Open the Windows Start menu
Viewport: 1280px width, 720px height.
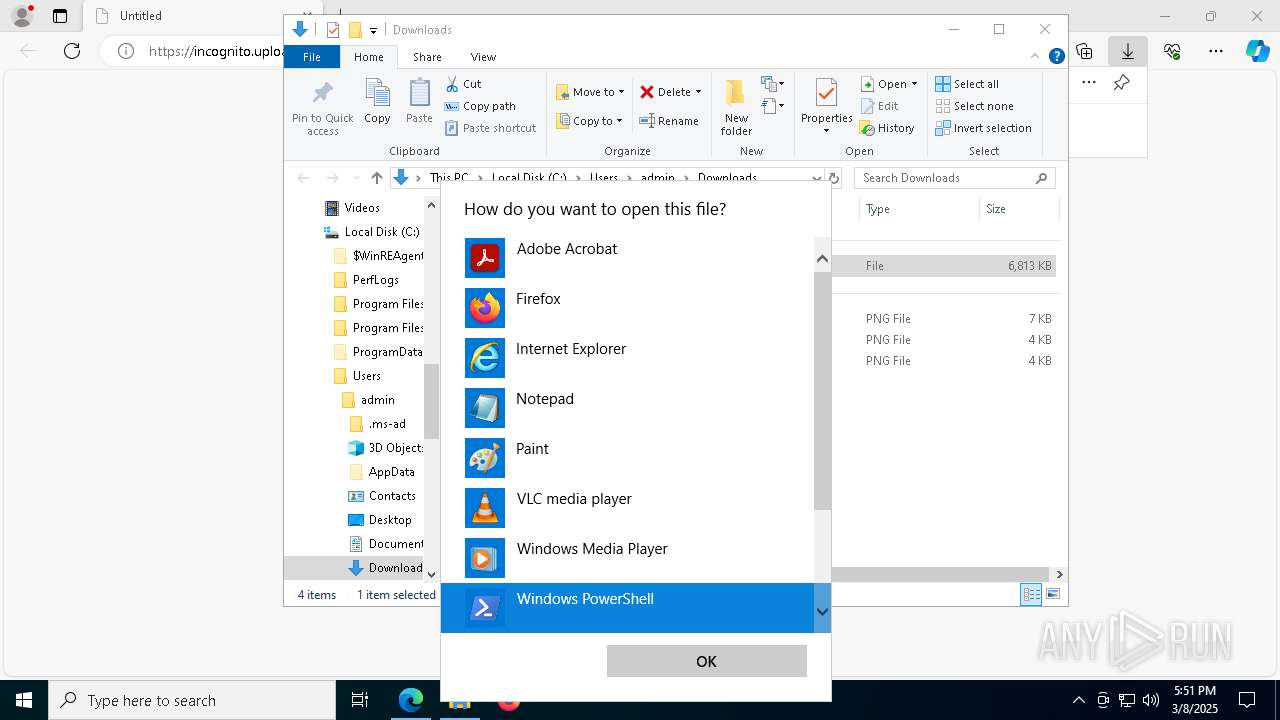(x=24, y=700)
